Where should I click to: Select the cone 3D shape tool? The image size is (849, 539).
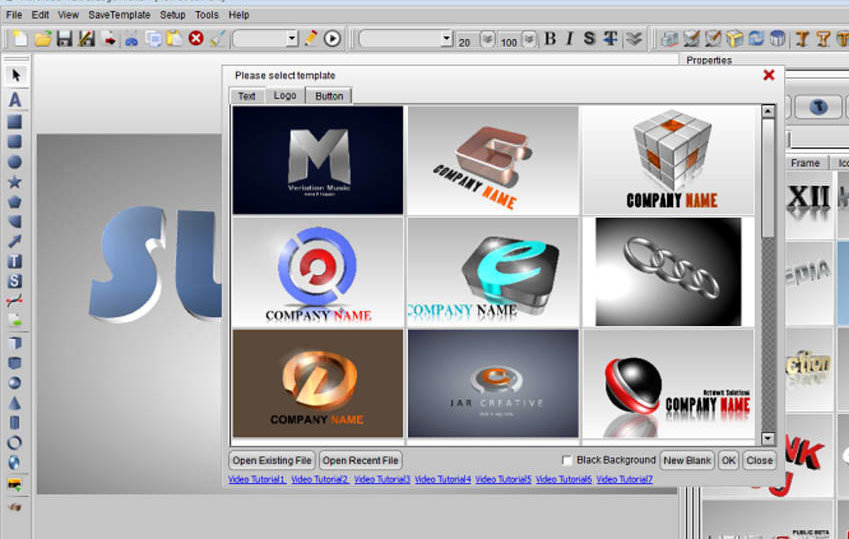point(15,403)
